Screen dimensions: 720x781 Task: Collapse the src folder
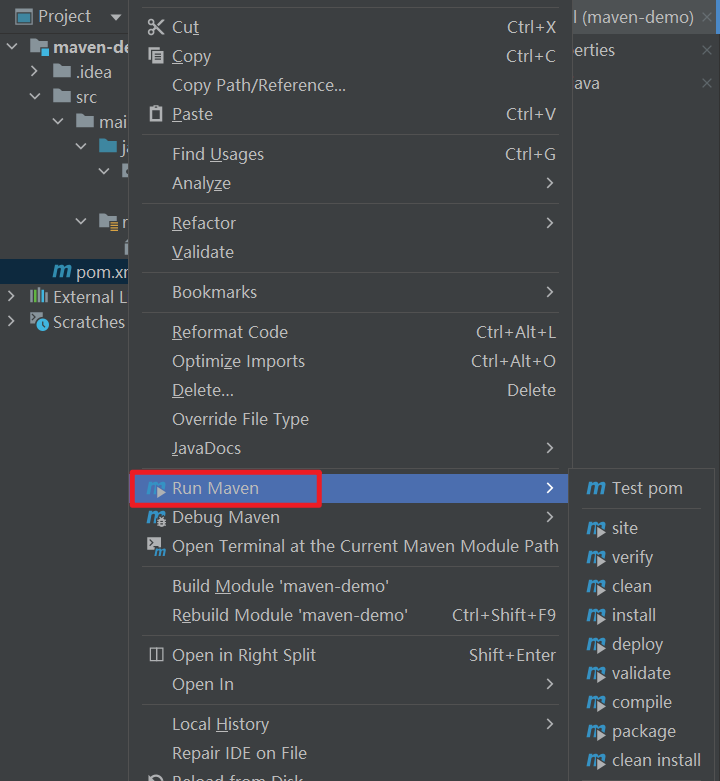[x=34, y=97]
